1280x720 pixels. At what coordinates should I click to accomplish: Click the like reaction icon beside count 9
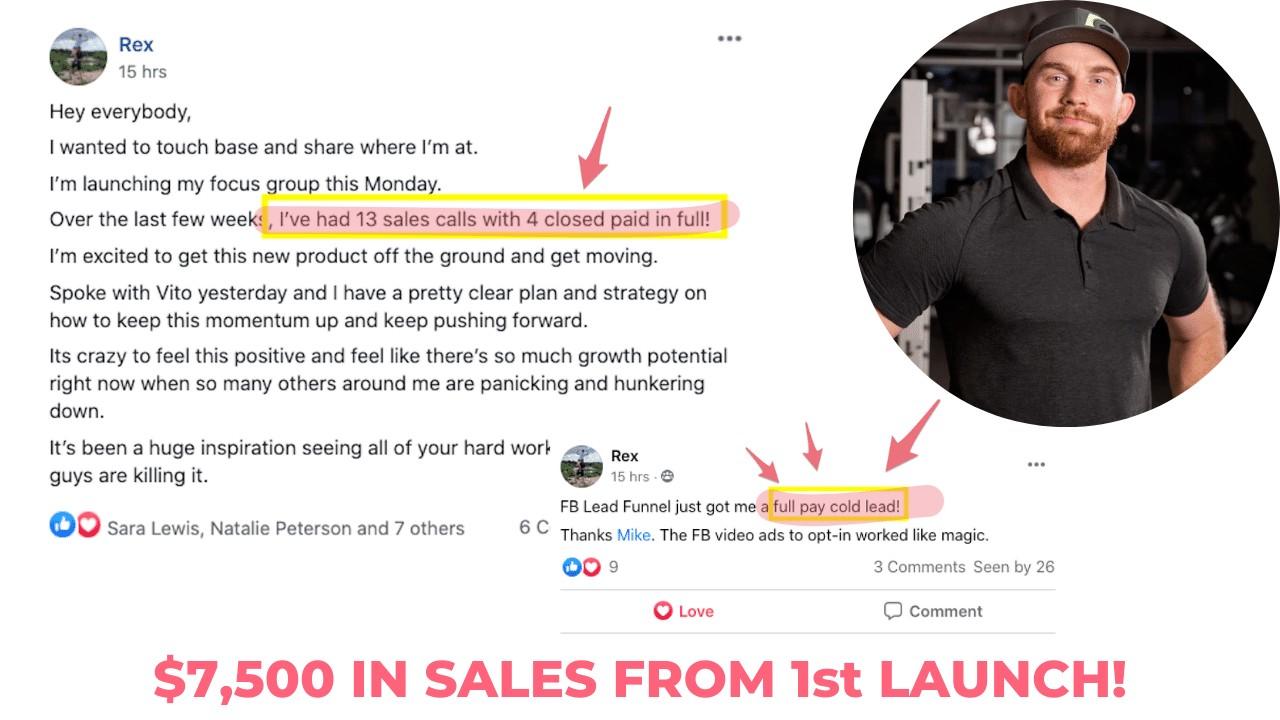(x=571, y=567)
